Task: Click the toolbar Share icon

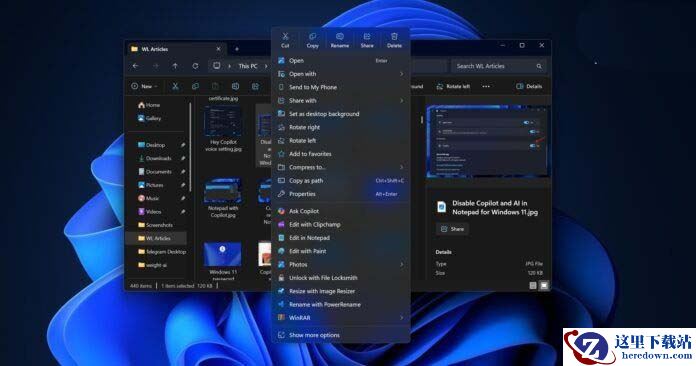Action: click(x=255, y=87)
